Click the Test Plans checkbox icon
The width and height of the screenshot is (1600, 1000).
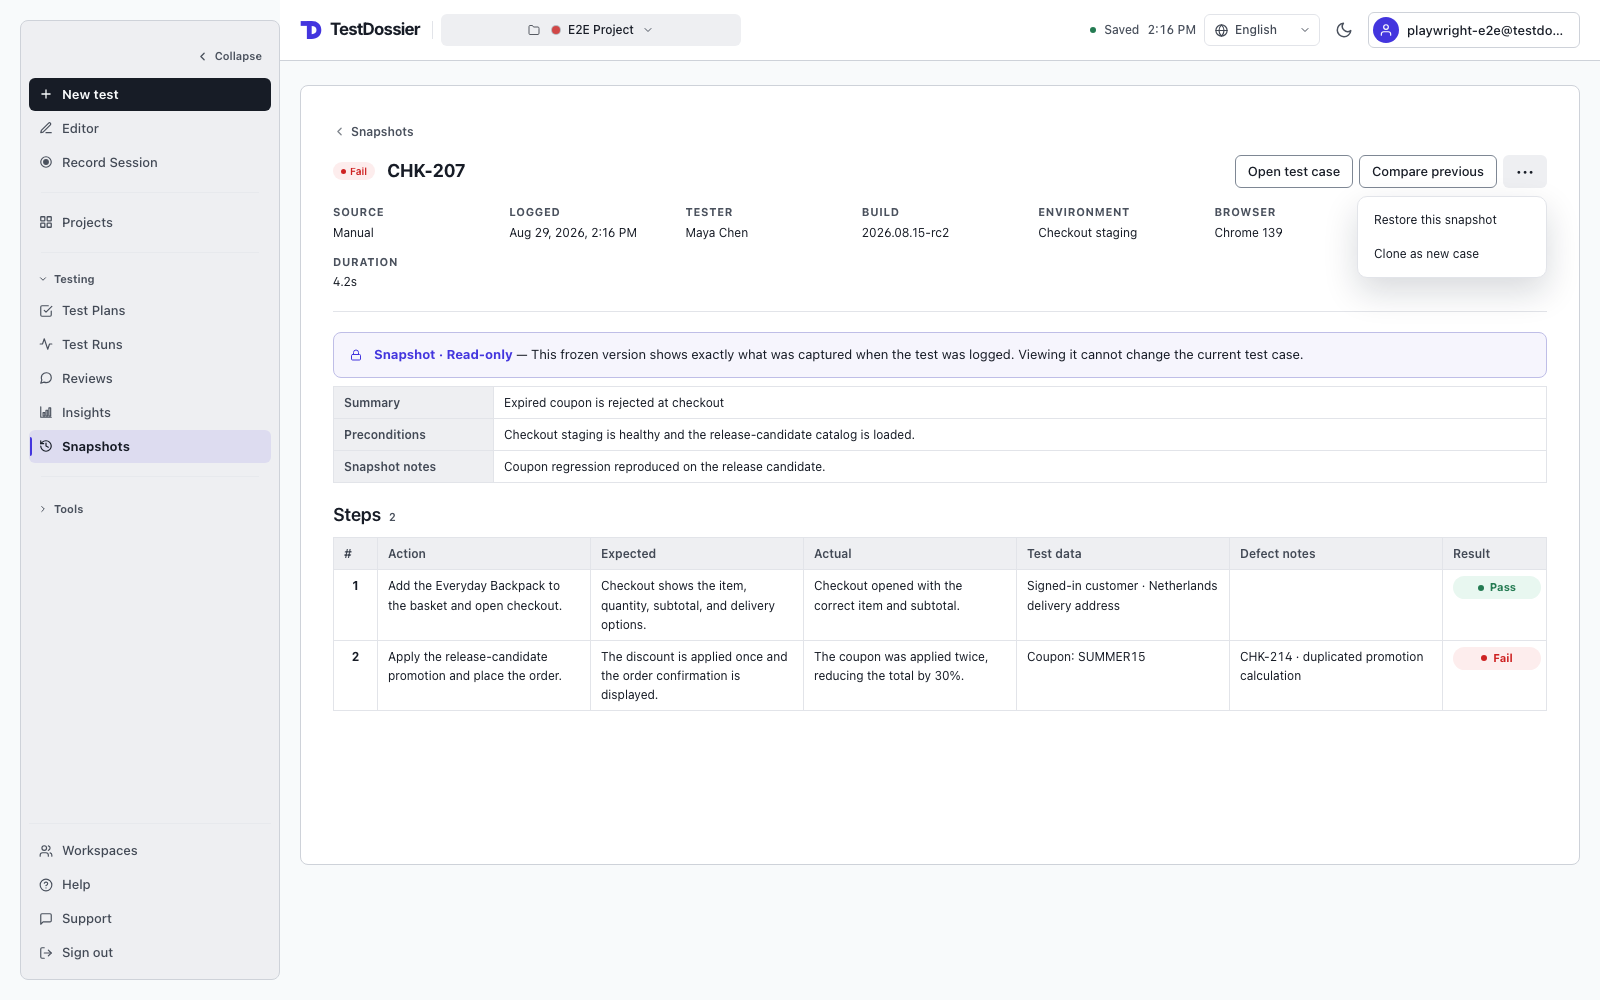[46, 310]
